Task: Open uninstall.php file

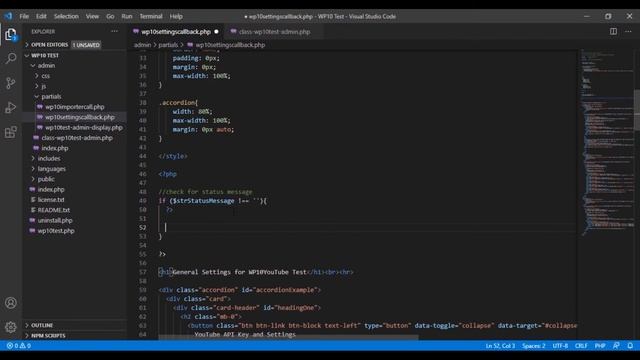Action: click(55, 220)
